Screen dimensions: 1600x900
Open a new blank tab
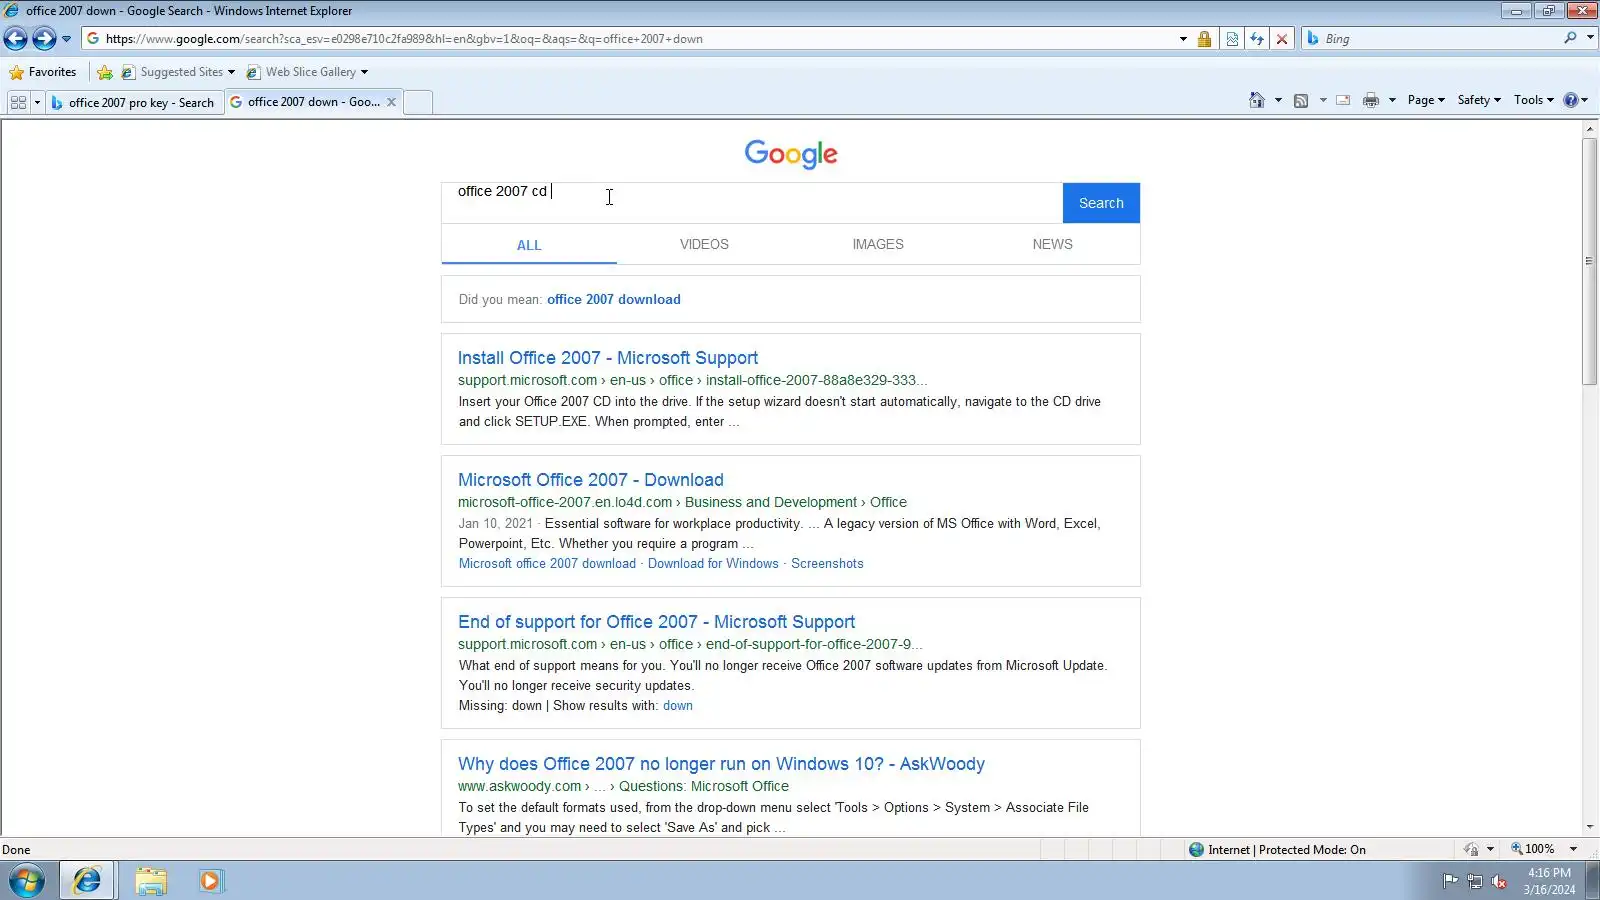(x=418, y=102)
